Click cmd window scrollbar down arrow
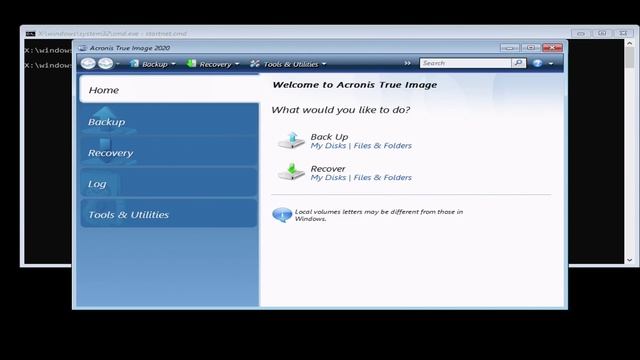This screenshot has height=360, width=640. [x=629, y=260]
